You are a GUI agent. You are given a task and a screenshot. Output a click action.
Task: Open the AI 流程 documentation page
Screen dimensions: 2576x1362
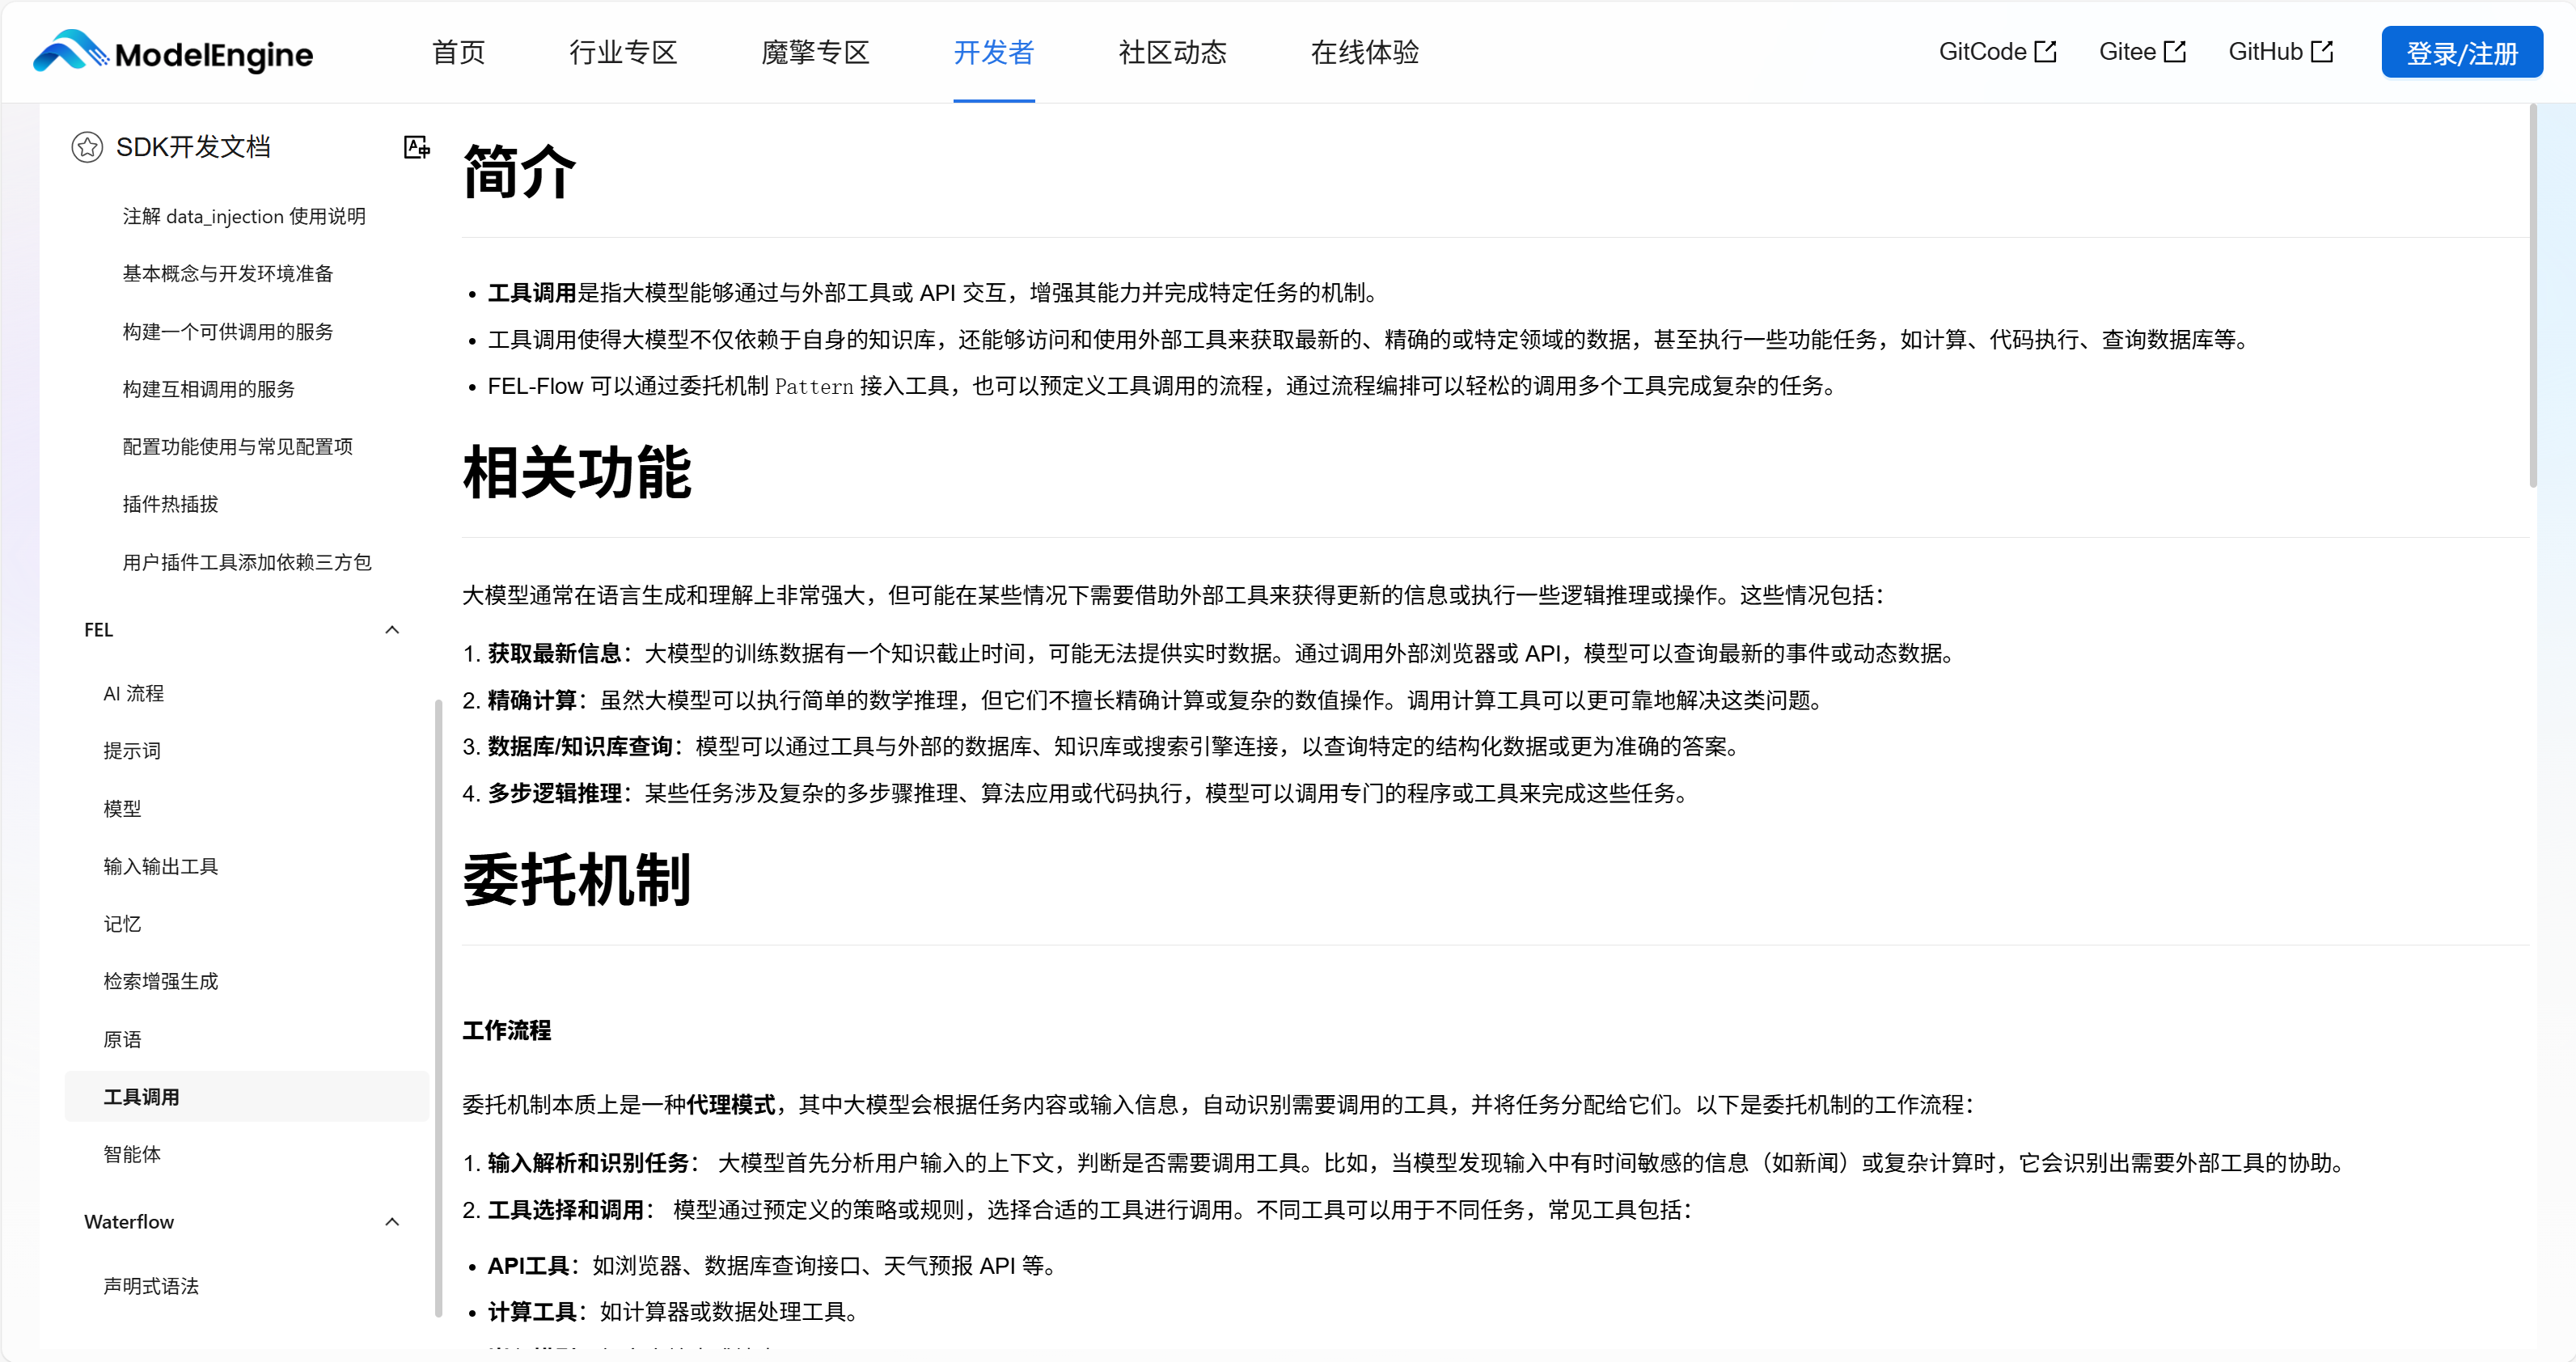point(134,693)
